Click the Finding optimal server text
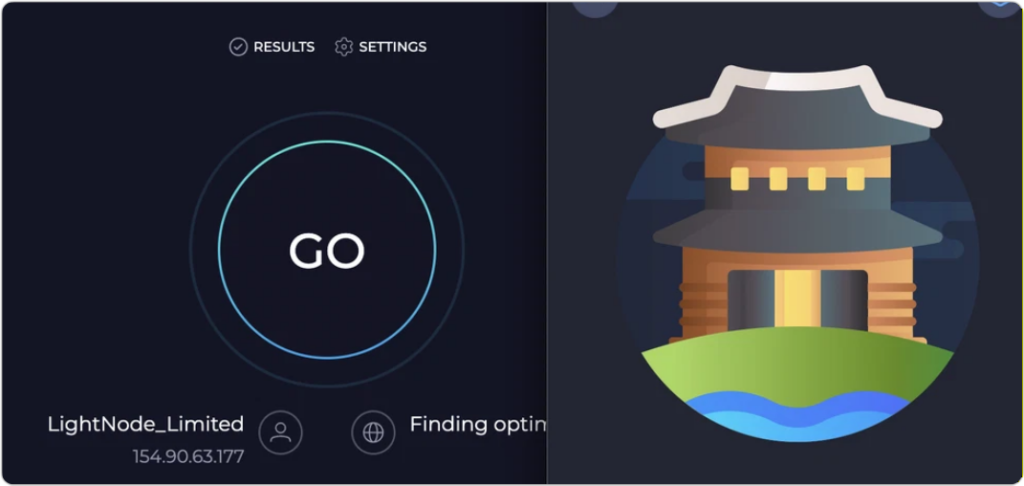Viewport: 1024px width, 486px height. (477, 425)
